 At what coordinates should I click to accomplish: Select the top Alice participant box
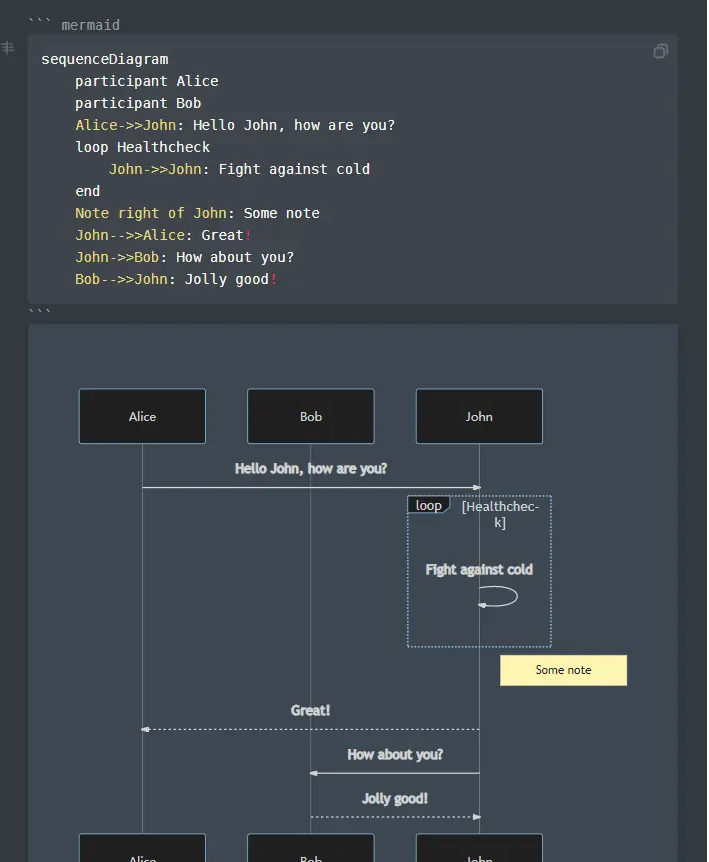[142, 416]
